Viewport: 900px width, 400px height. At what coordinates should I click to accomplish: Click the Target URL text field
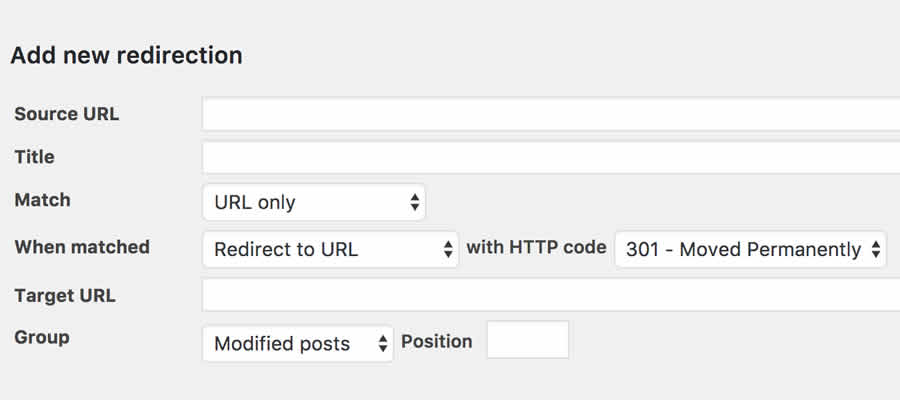[x=550, y=295]
